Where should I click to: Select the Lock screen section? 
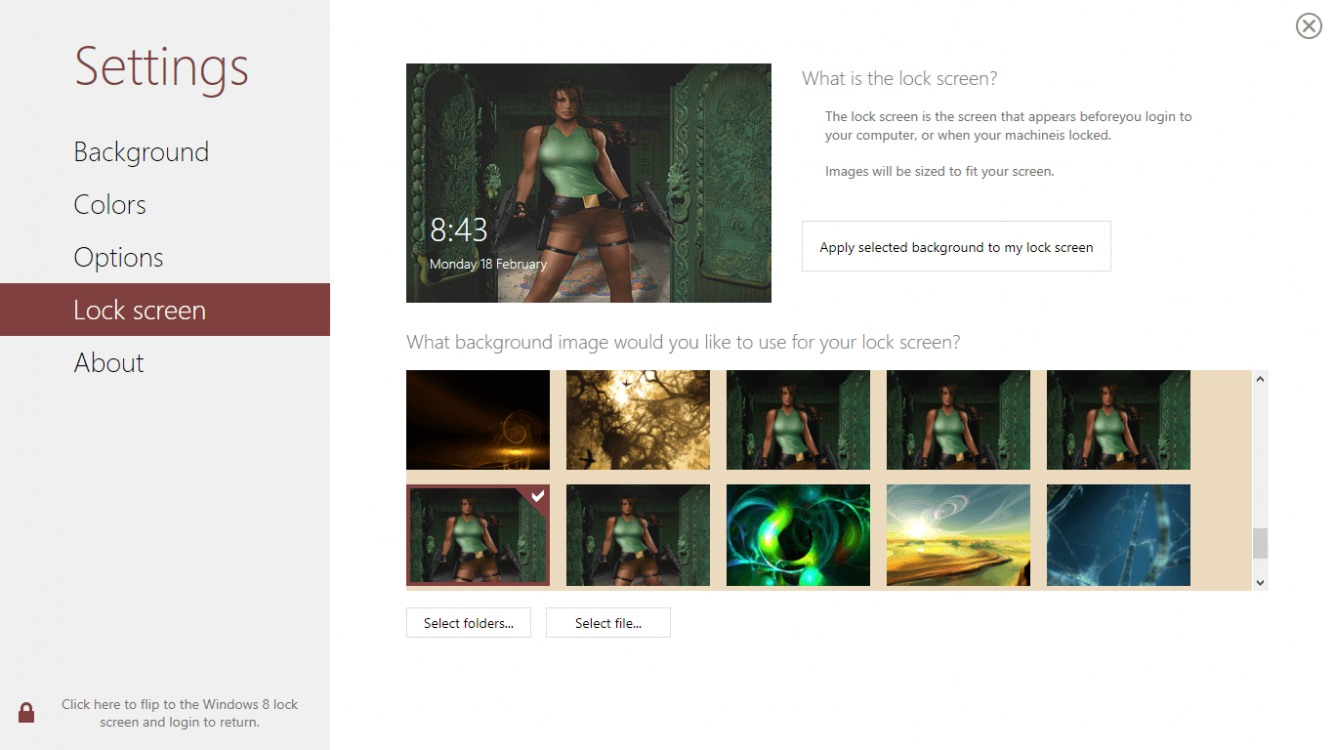tap(165, 310)
